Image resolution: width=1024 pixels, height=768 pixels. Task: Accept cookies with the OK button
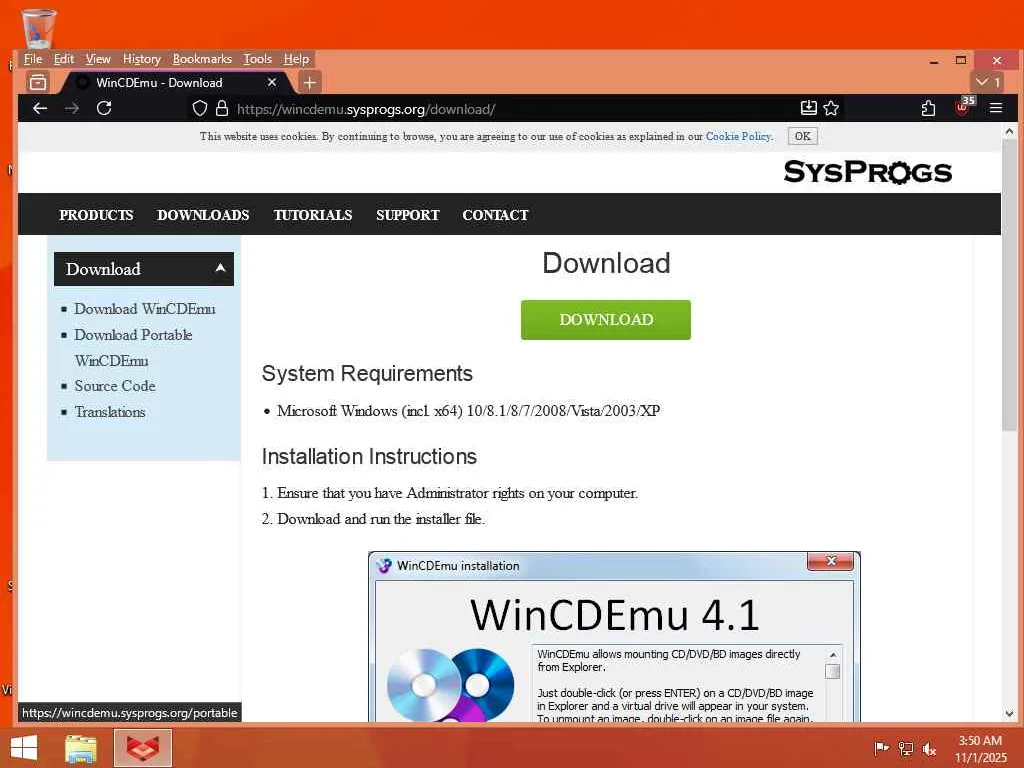pyautogui.click(x=803, y=136)
